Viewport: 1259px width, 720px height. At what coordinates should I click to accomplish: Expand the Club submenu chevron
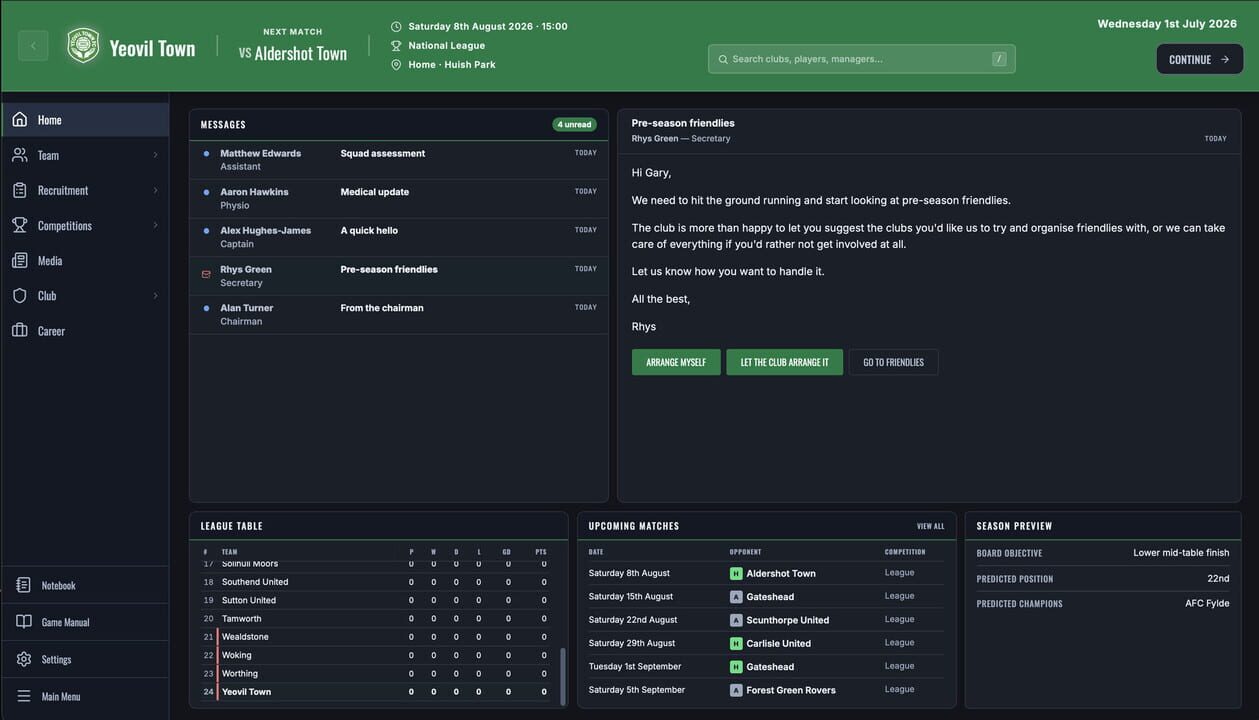(x=155, y=295)
